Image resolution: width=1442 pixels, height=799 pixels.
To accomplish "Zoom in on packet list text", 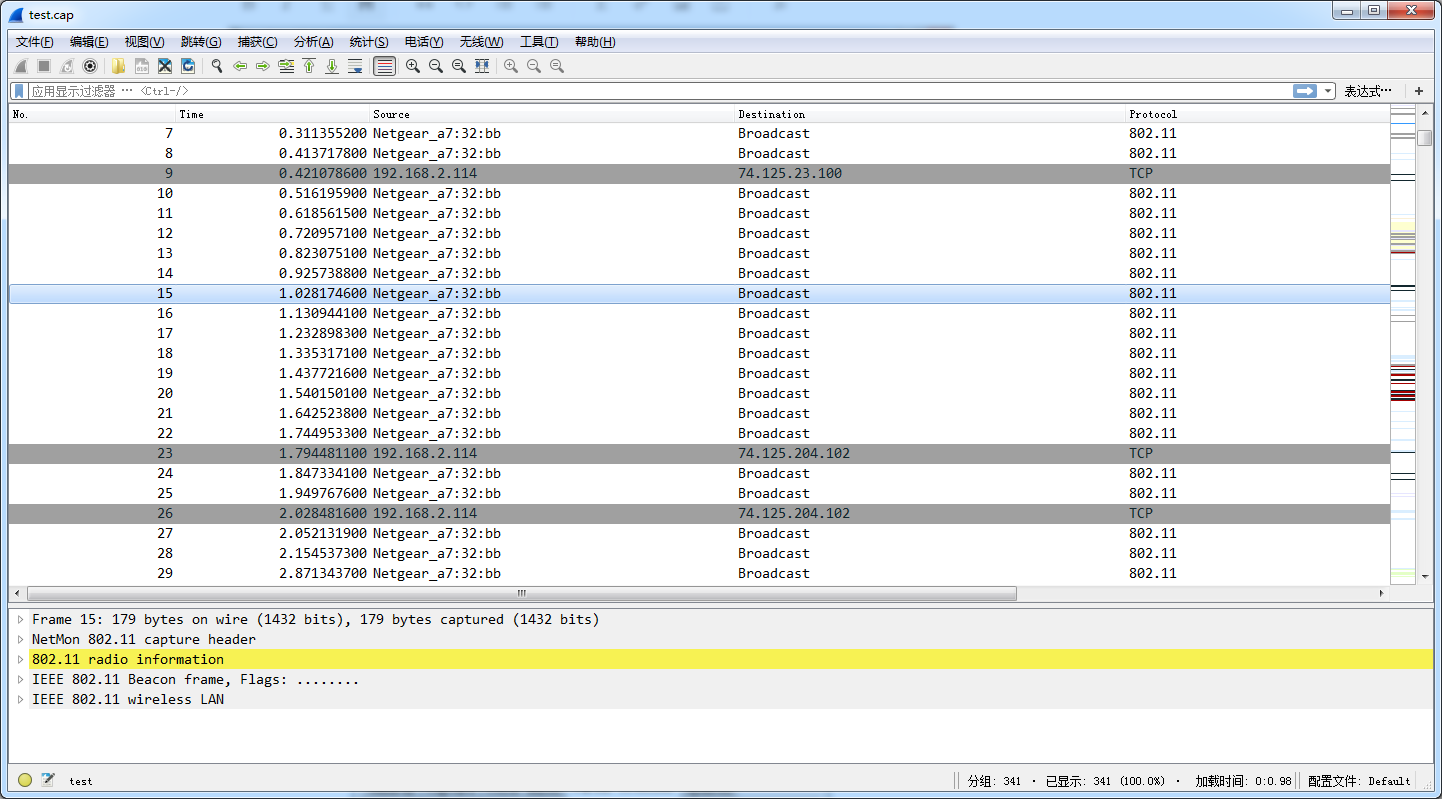I will (412, 66).
